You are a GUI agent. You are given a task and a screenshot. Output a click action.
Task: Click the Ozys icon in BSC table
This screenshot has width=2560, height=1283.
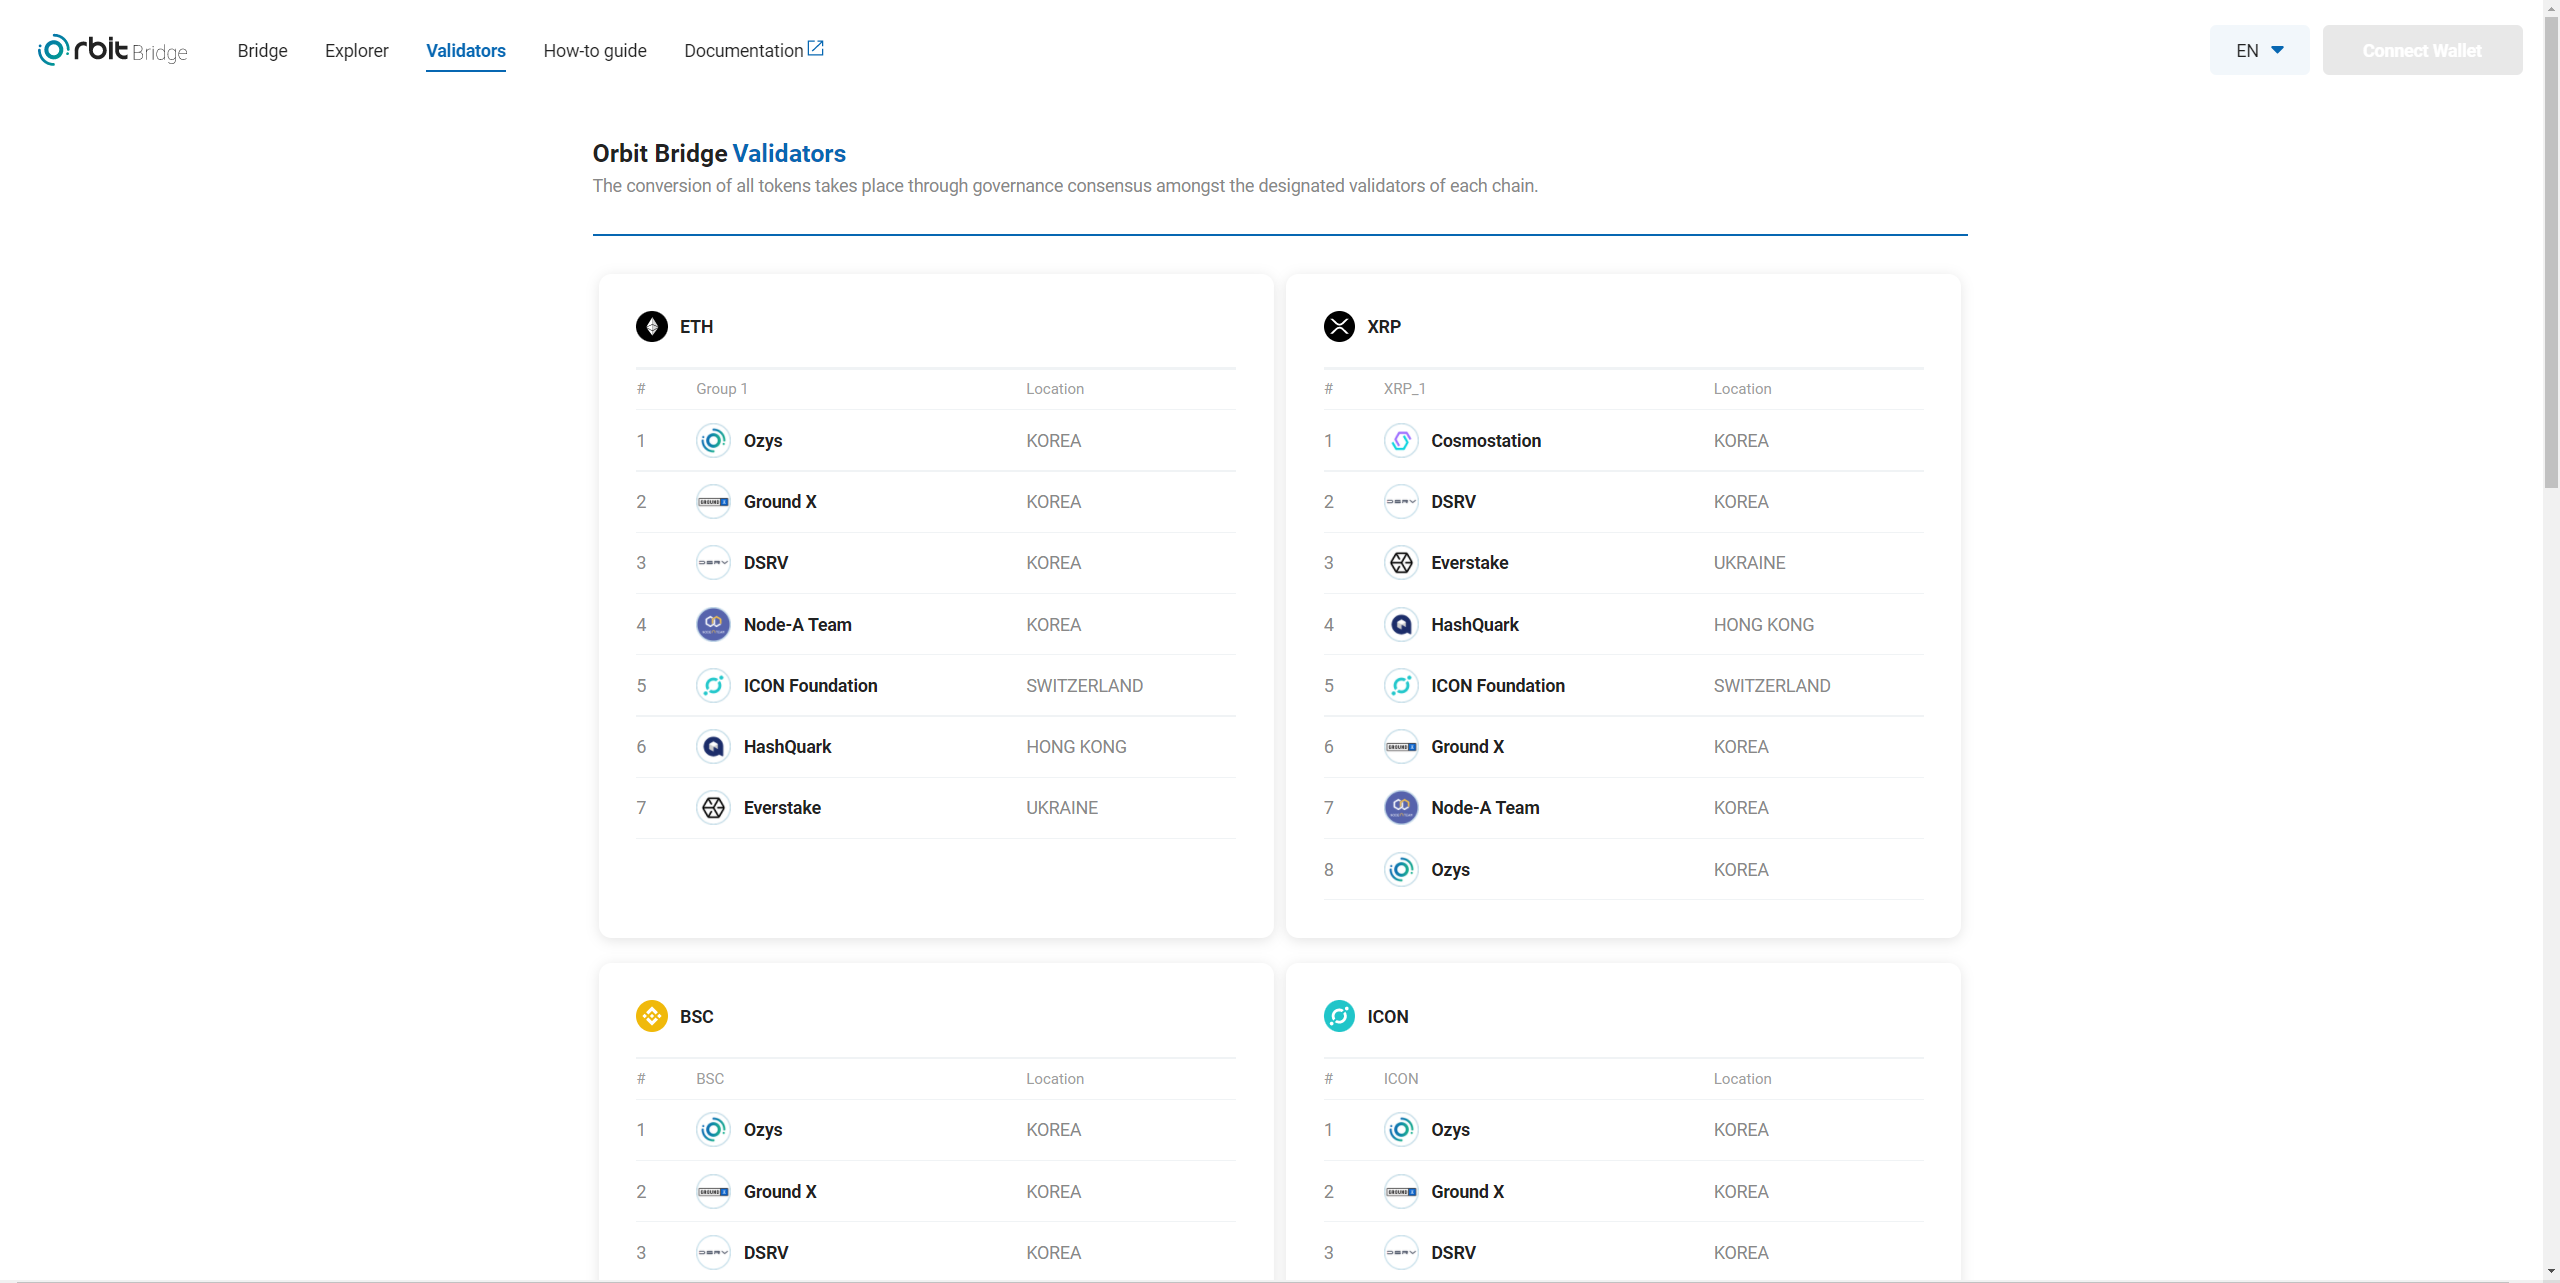(713, 1130)
